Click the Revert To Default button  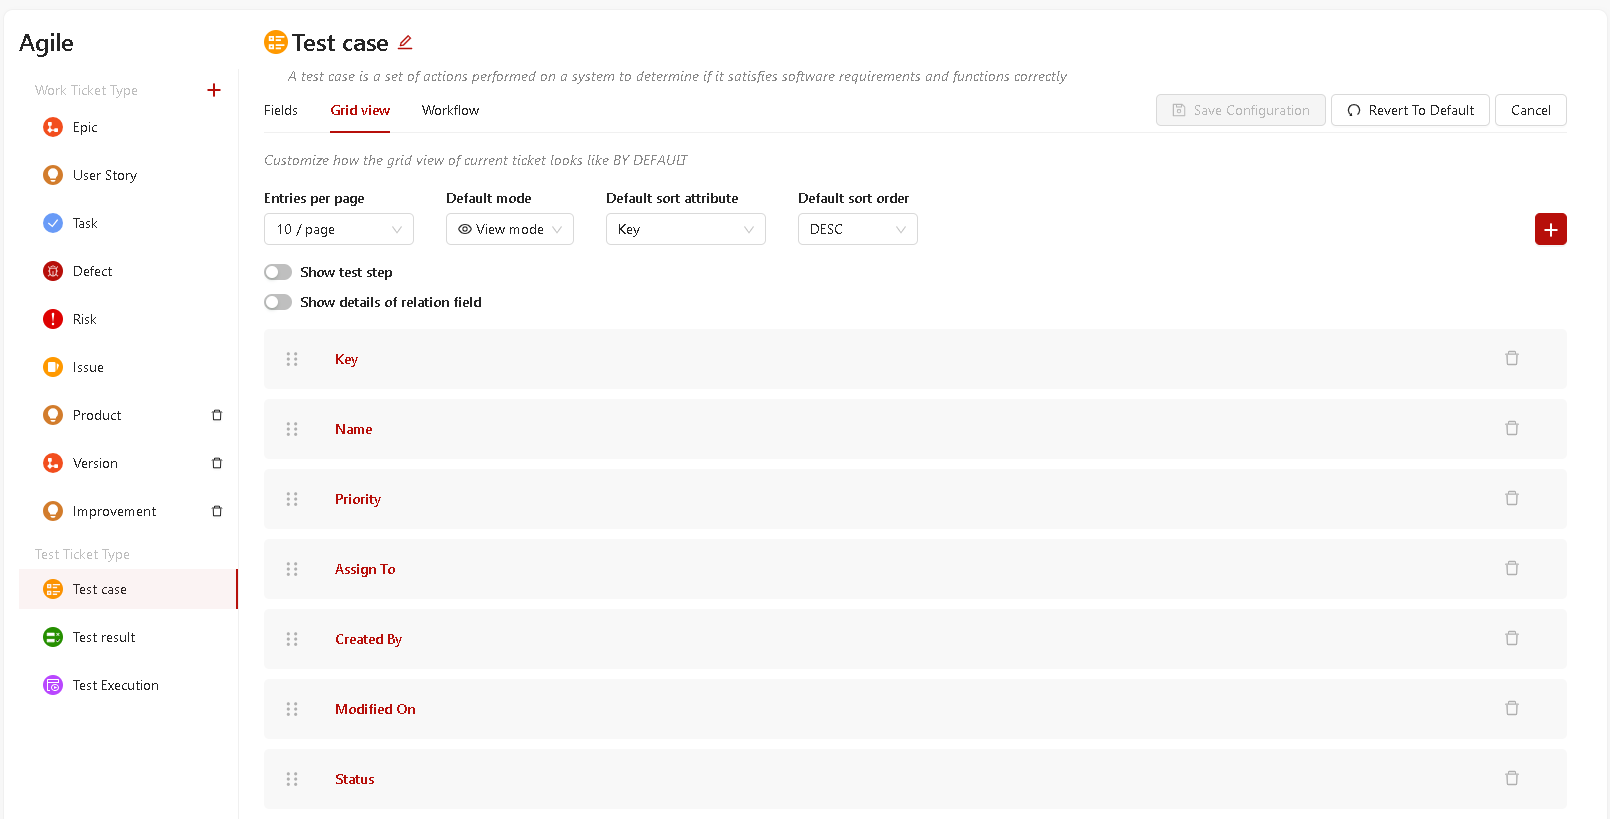coord(1410,110)
